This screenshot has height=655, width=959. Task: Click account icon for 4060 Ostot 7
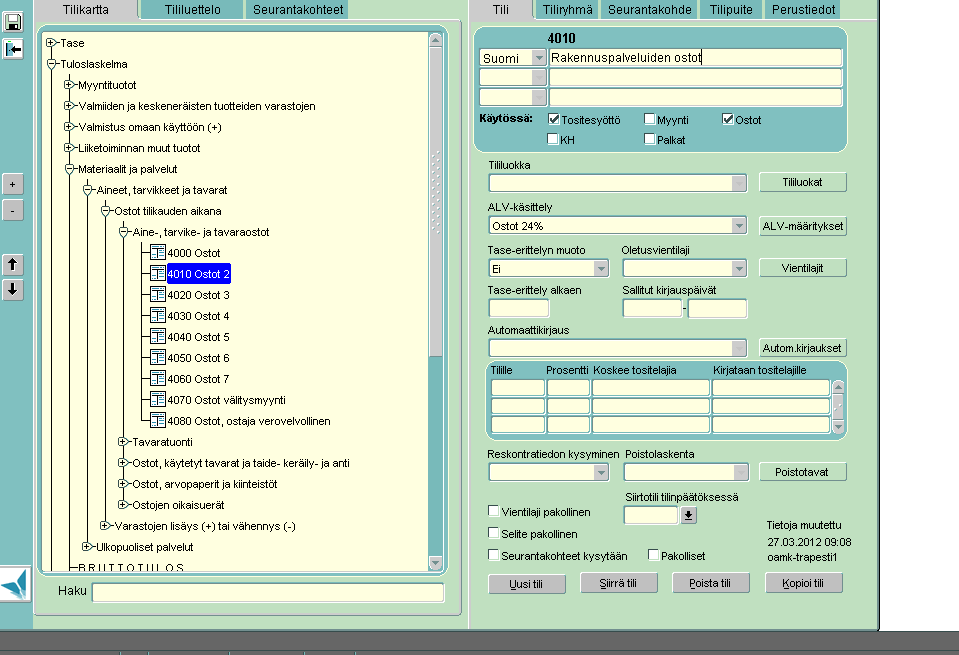click(158, 378)
